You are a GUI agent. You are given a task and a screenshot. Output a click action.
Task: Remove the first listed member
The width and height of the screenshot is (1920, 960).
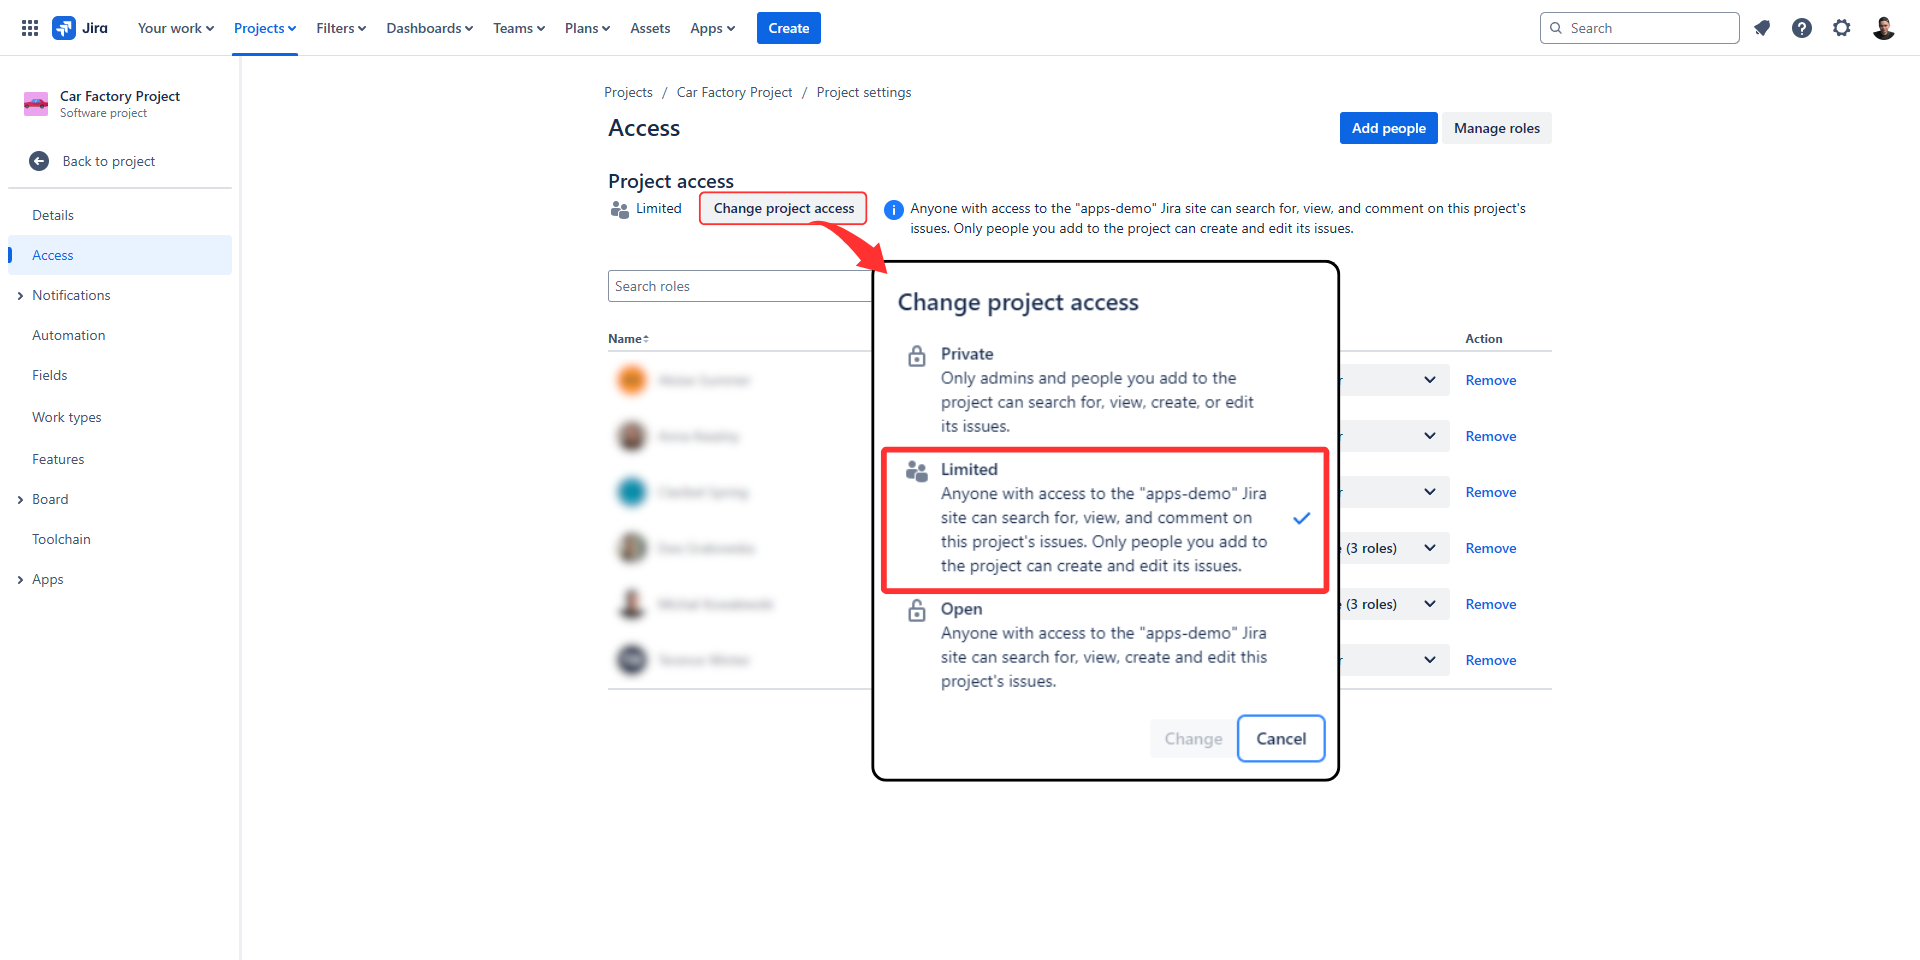click(1491, 380)
